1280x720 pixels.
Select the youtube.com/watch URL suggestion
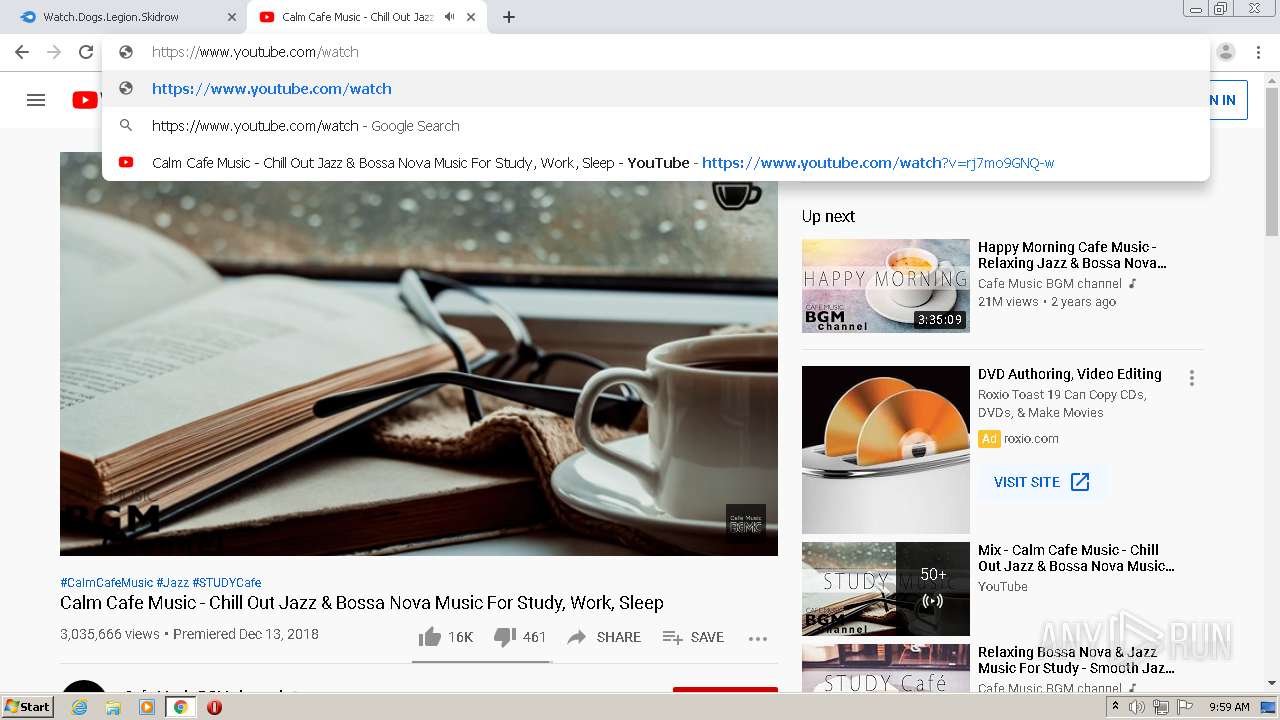[656, 89]
